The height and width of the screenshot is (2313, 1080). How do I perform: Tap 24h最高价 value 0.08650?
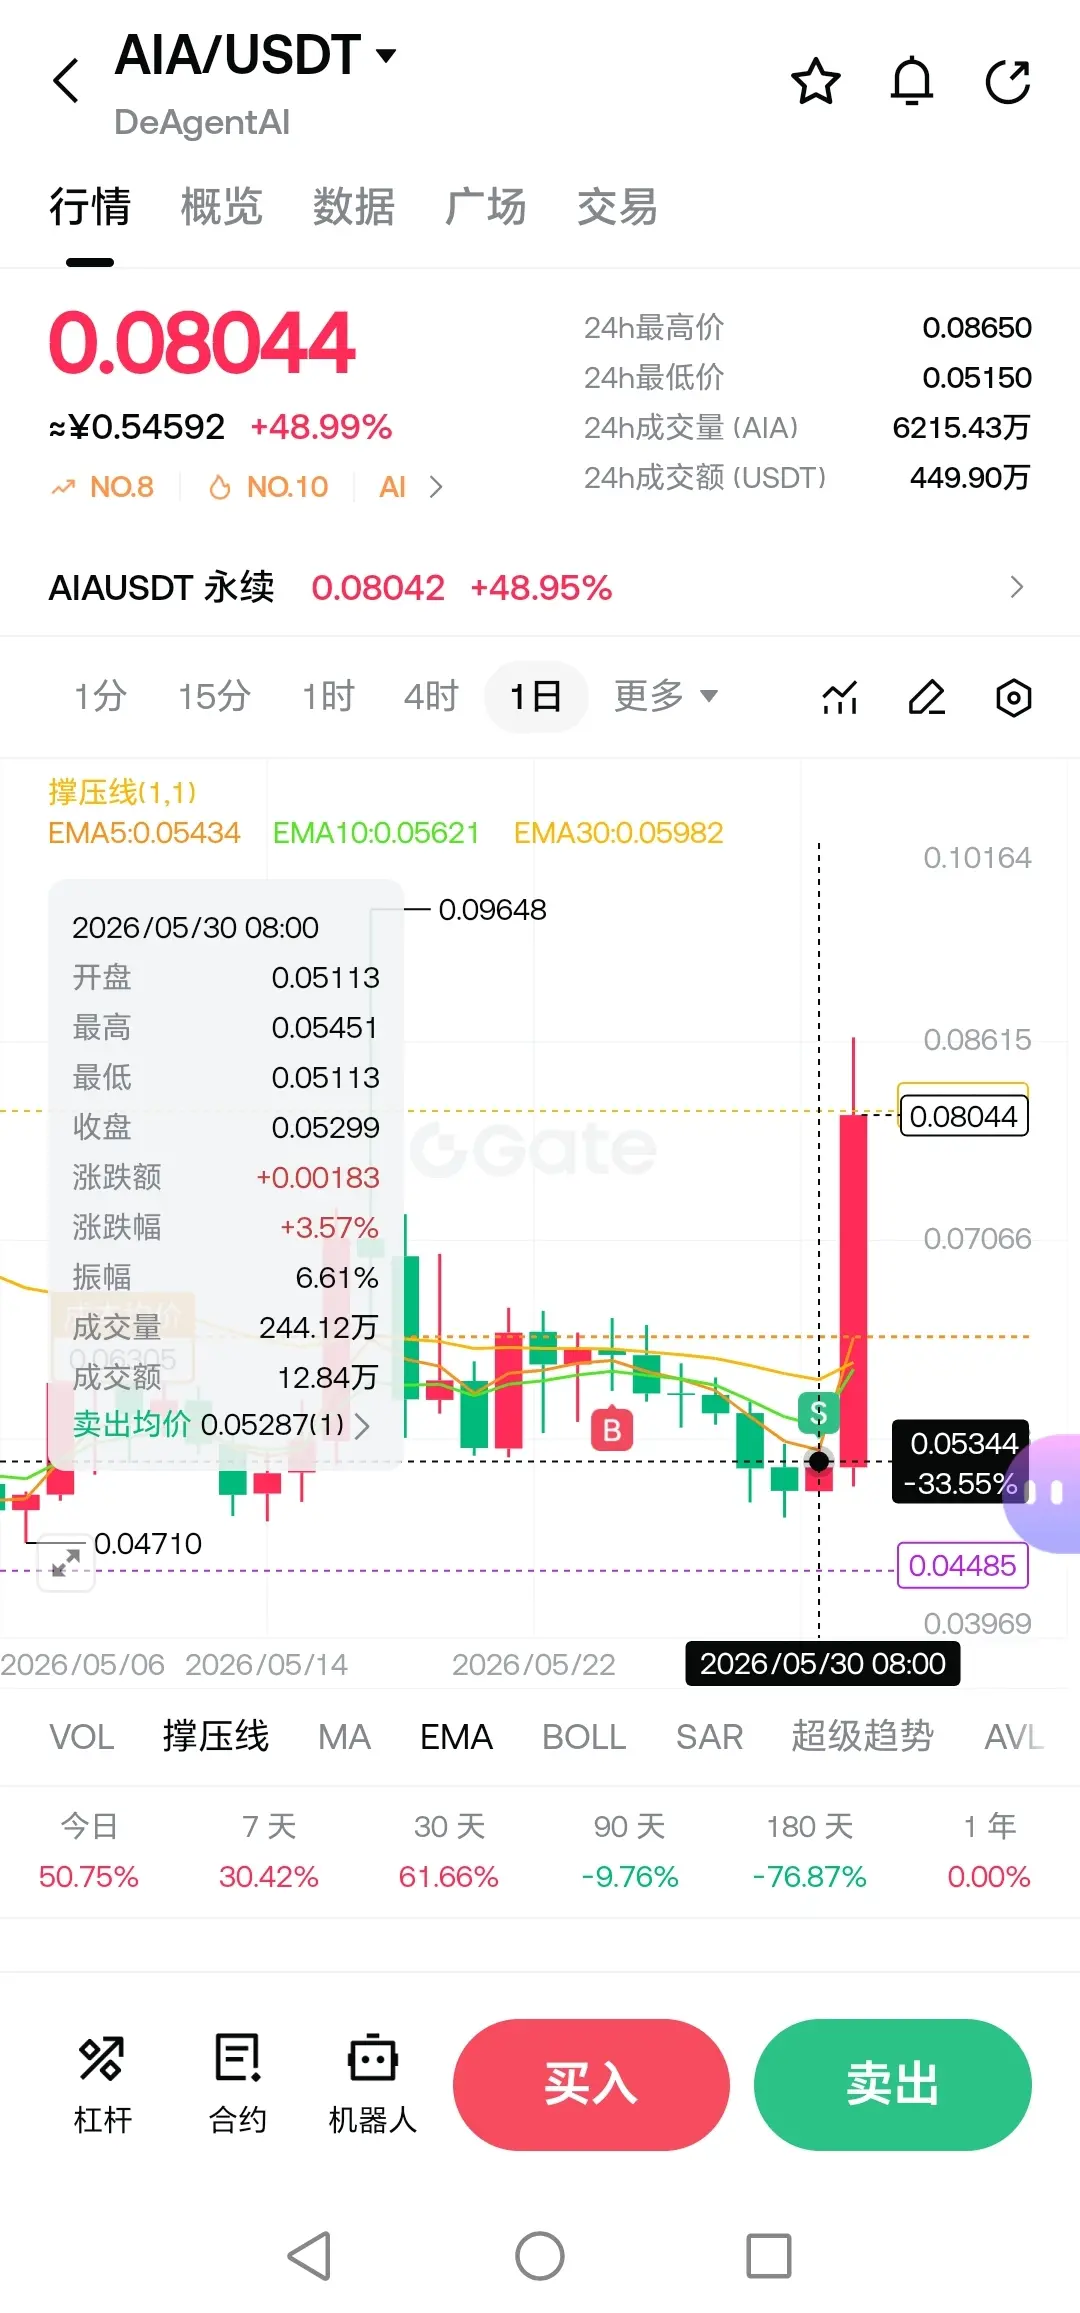(977, 328)
